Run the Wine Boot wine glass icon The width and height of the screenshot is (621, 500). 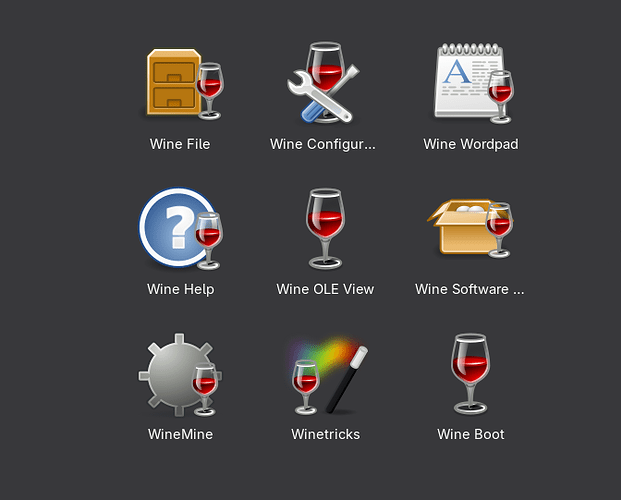click(470, 374)
